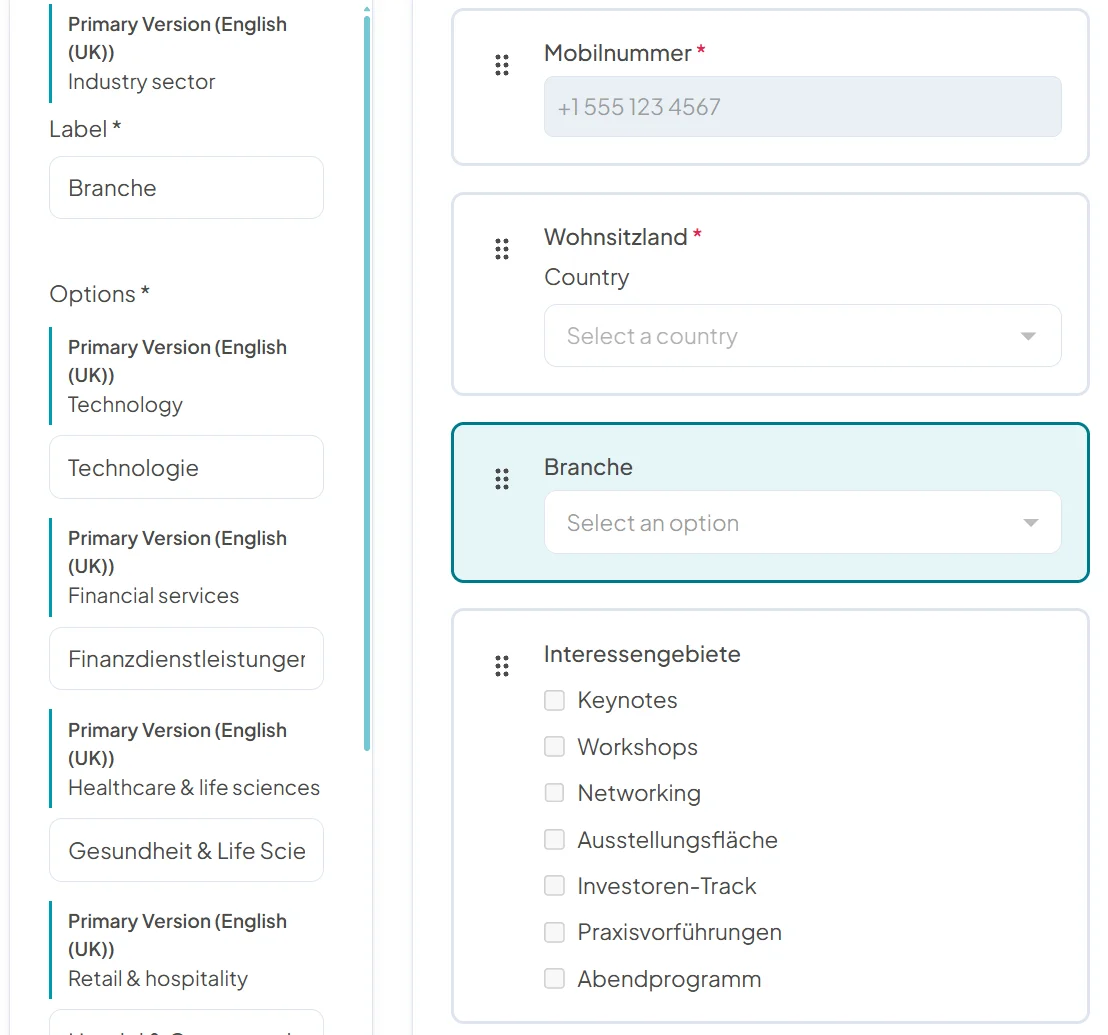Edit the Label field containing Branche
Screen dimensions: 1108x1035
point(187,188)
